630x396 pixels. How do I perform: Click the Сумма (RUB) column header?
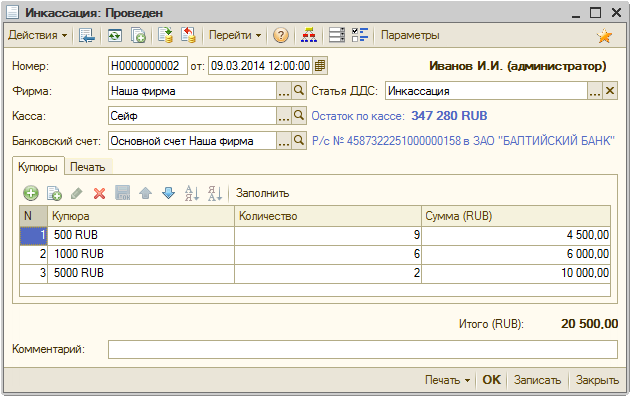pos(516,216)
